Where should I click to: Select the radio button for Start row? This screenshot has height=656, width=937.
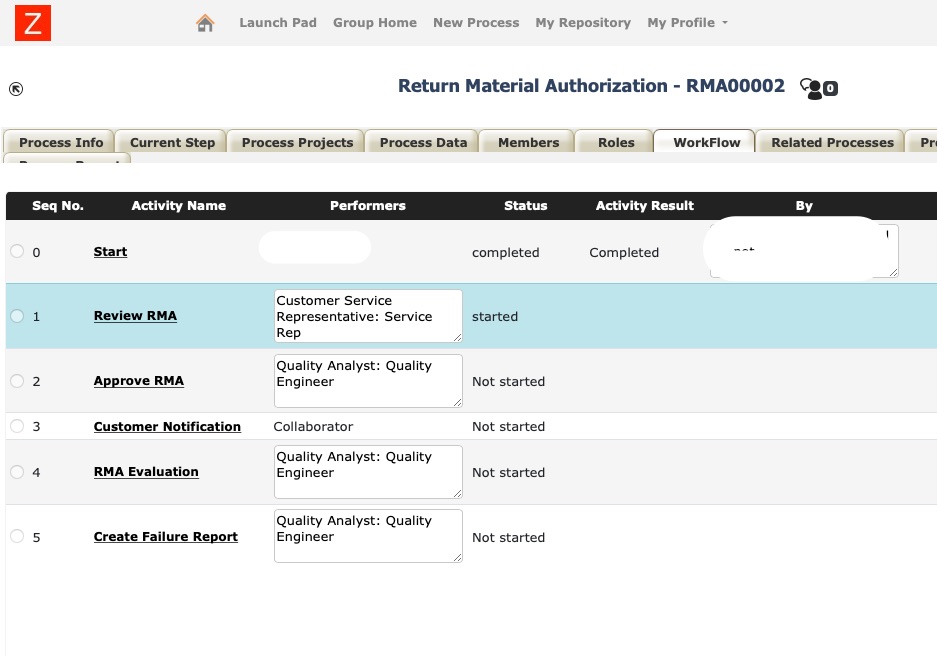coord(17,251)
